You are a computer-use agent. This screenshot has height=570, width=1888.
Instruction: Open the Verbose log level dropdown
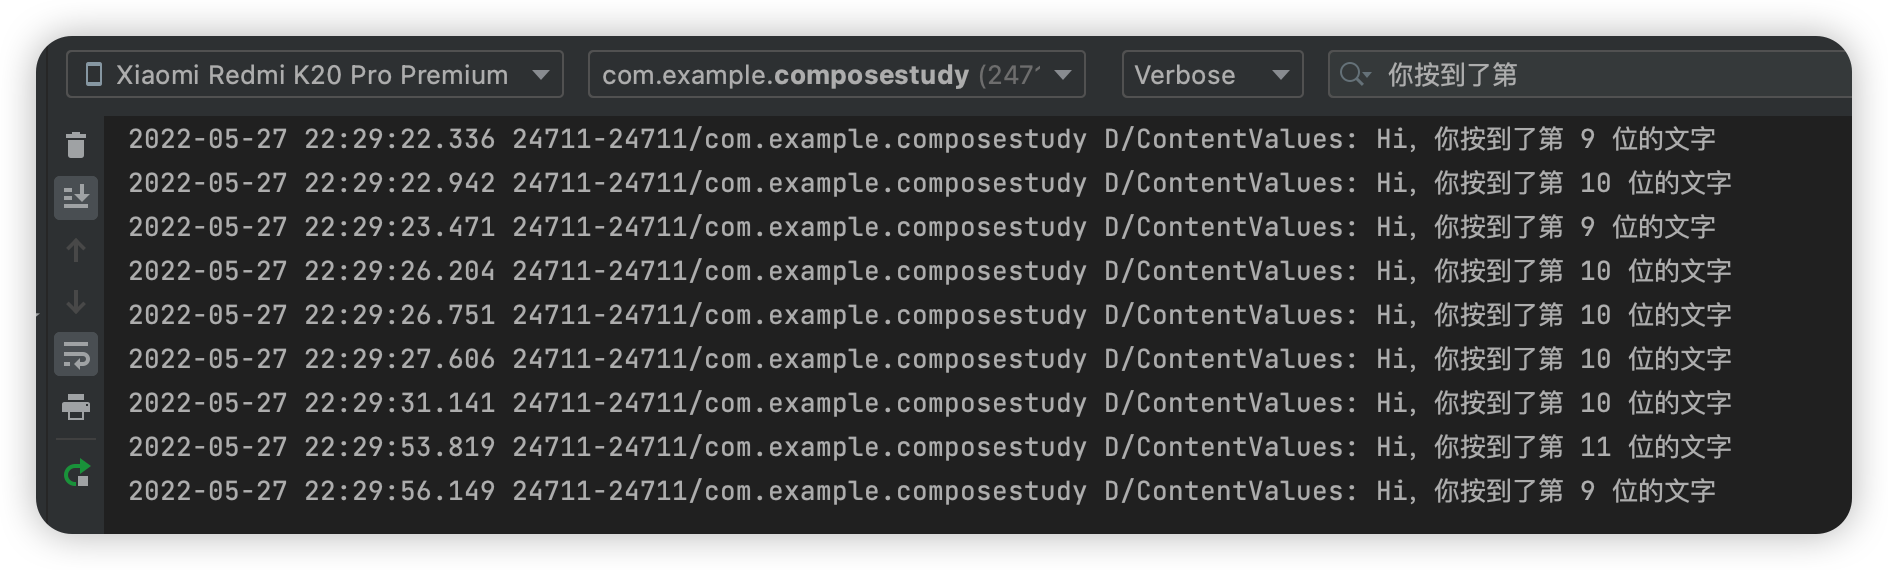1212,74
